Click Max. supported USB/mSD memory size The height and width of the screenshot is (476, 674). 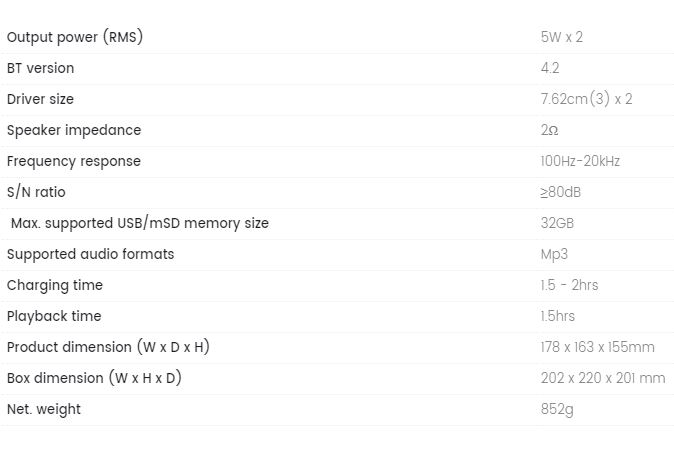[x=140, y=223]
